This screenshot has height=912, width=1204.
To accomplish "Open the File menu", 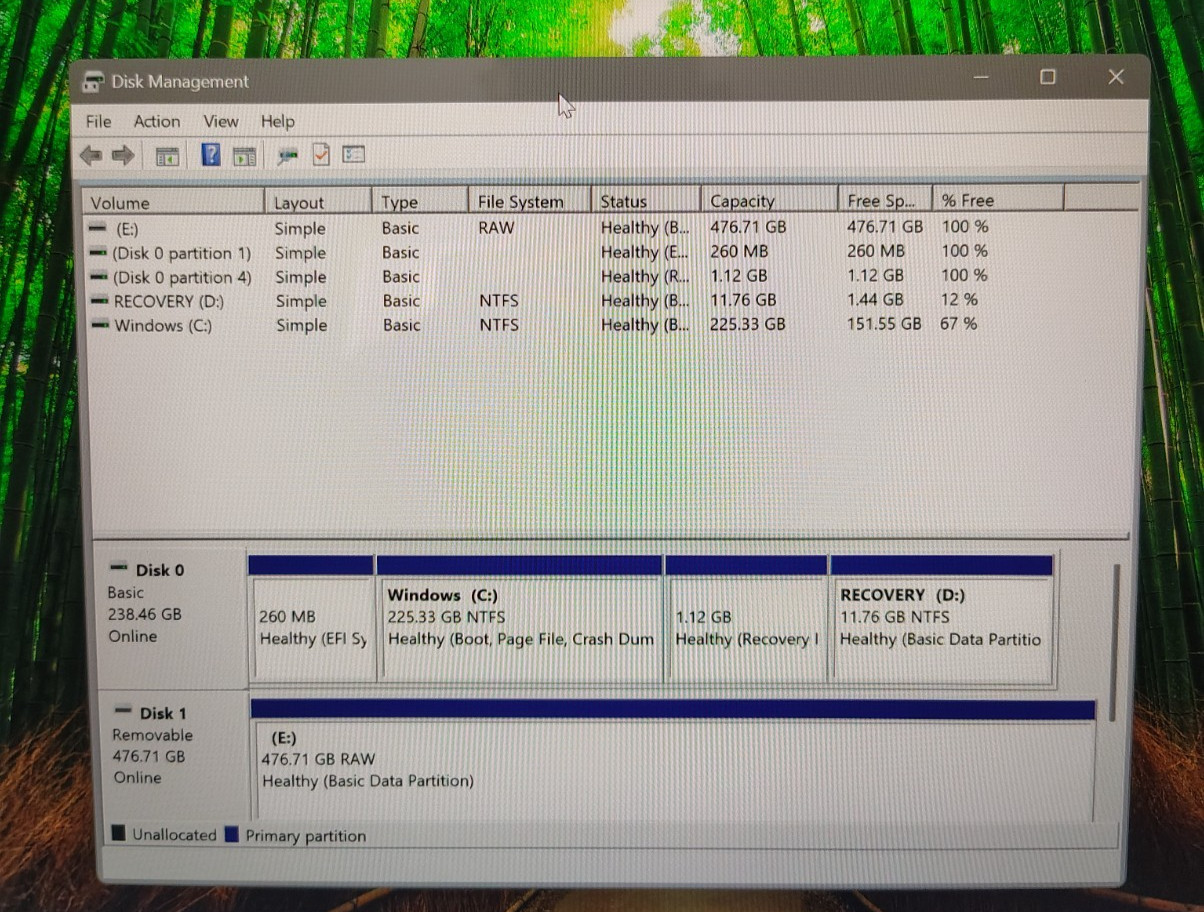I will [98, 121].
